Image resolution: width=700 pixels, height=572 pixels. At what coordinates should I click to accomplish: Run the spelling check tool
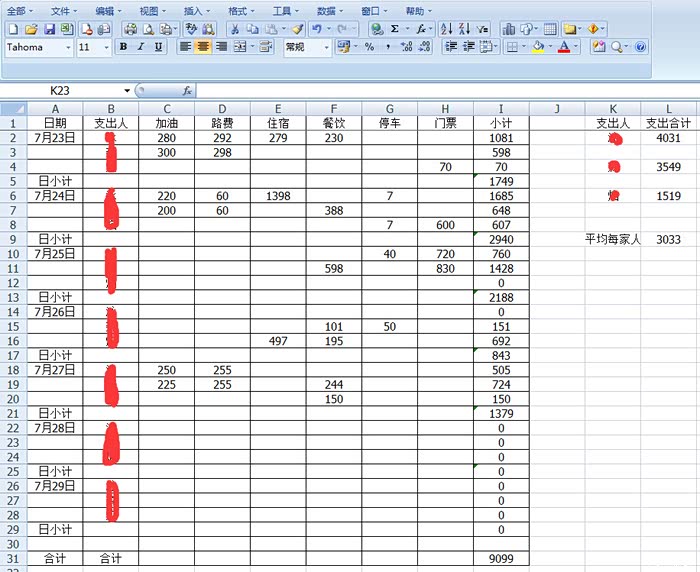point(192,29)
